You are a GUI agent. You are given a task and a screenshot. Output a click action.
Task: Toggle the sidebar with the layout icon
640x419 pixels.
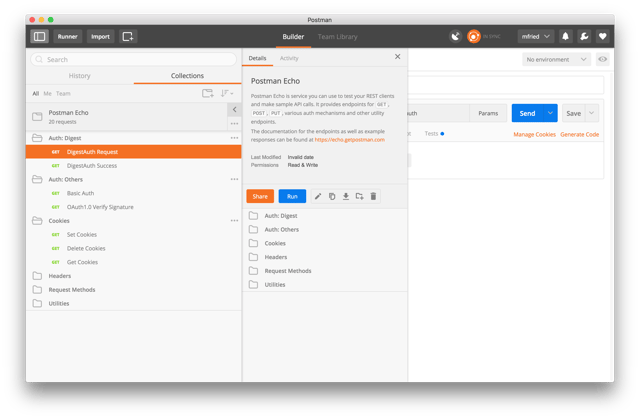coord(40,36)
